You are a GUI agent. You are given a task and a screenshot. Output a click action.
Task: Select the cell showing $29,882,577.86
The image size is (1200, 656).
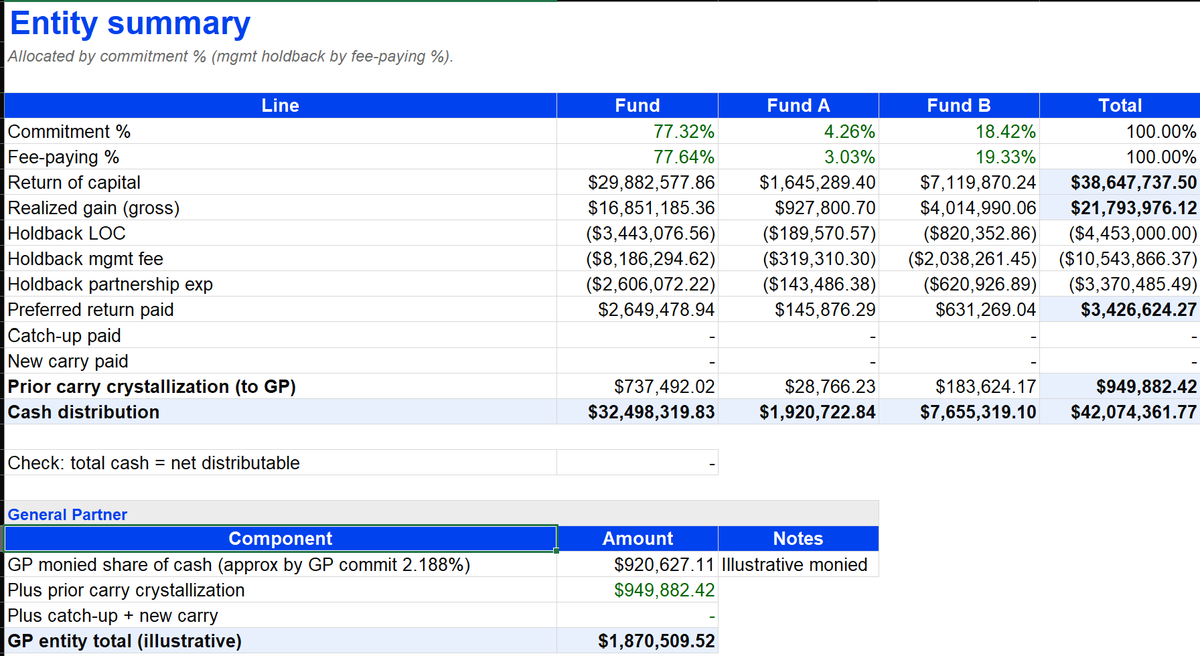point(637,183)
